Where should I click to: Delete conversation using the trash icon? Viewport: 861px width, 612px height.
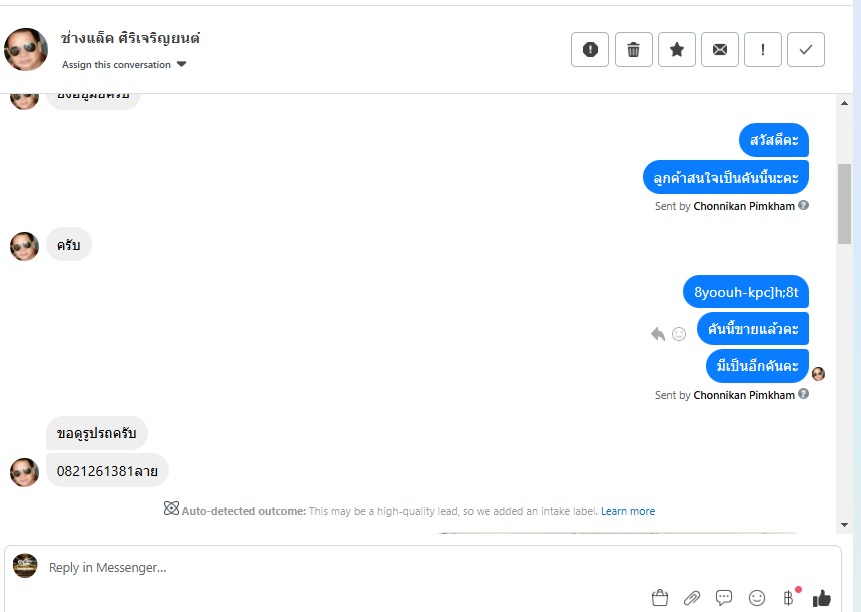(x=633, y=49)
